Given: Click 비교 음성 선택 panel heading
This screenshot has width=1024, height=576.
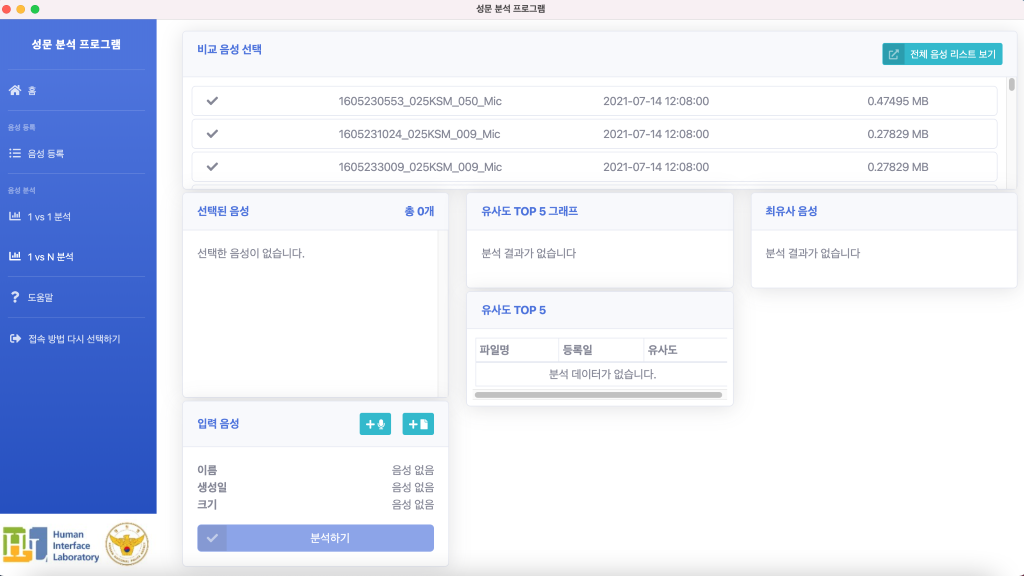Looking at the screenshot, I should pyautogui.click(x=229, y=49).
